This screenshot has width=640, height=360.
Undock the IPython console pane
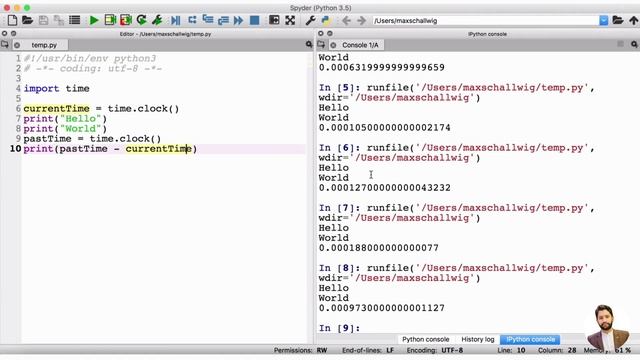(x=330, y=33)
